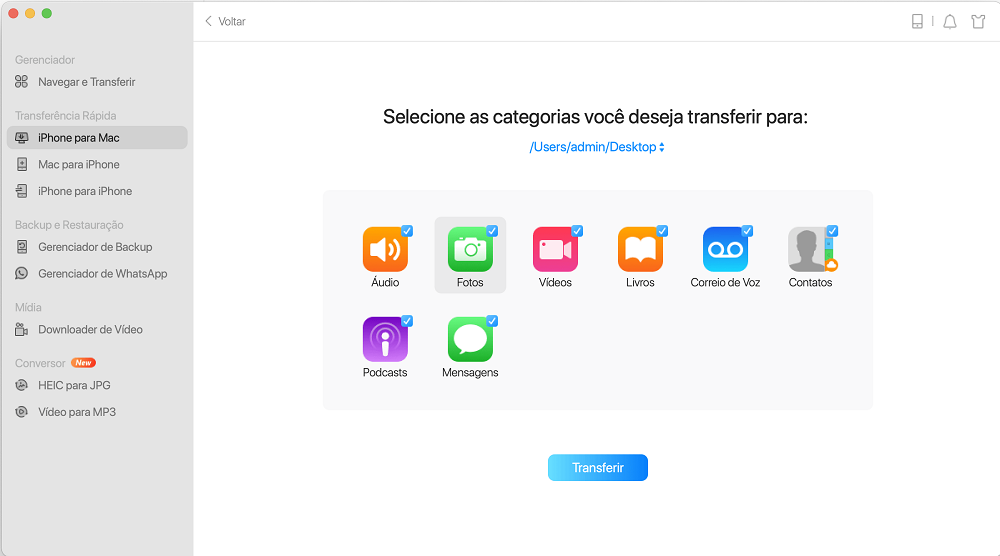Viewport: 1000px width, 556px height.
Task: Click the HEIC para JPG icon
Action: 22,385
